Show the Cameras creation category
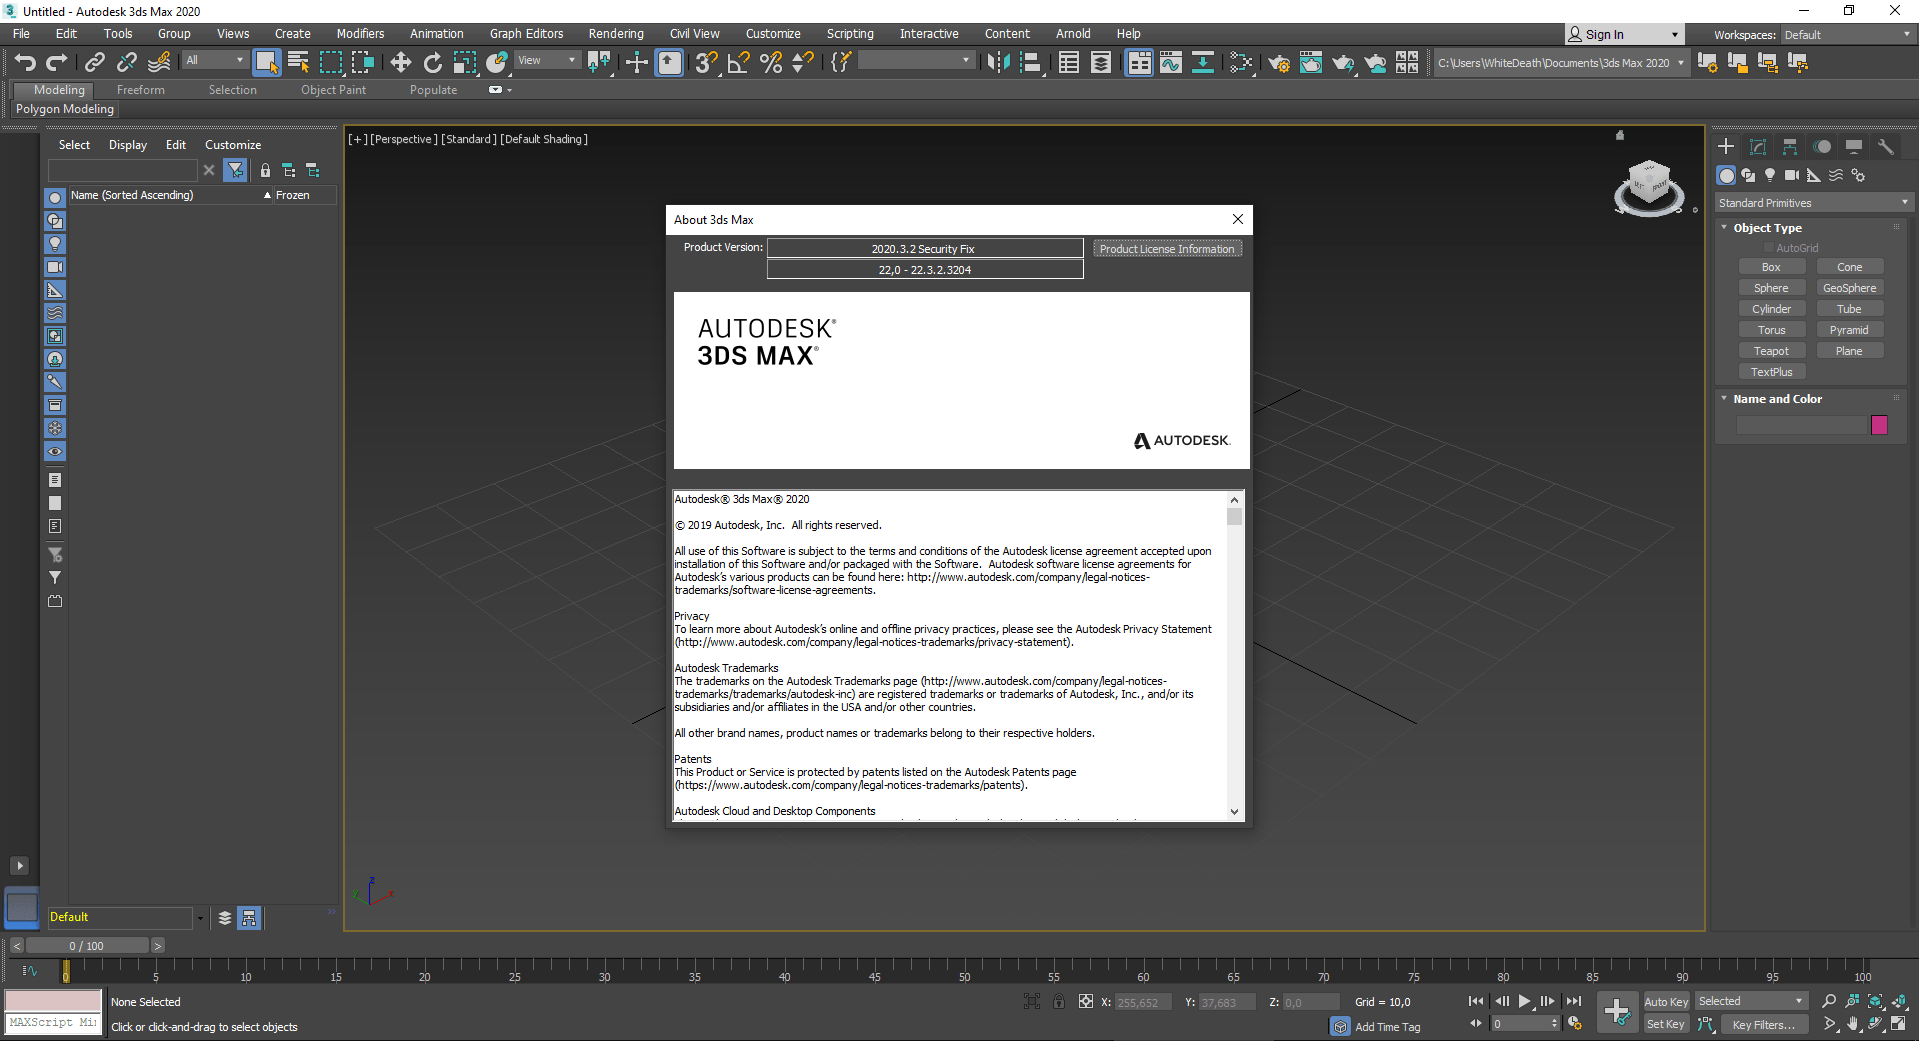The height and width of the screenshot is (1041, 1919). click(x=1792, y=175)
